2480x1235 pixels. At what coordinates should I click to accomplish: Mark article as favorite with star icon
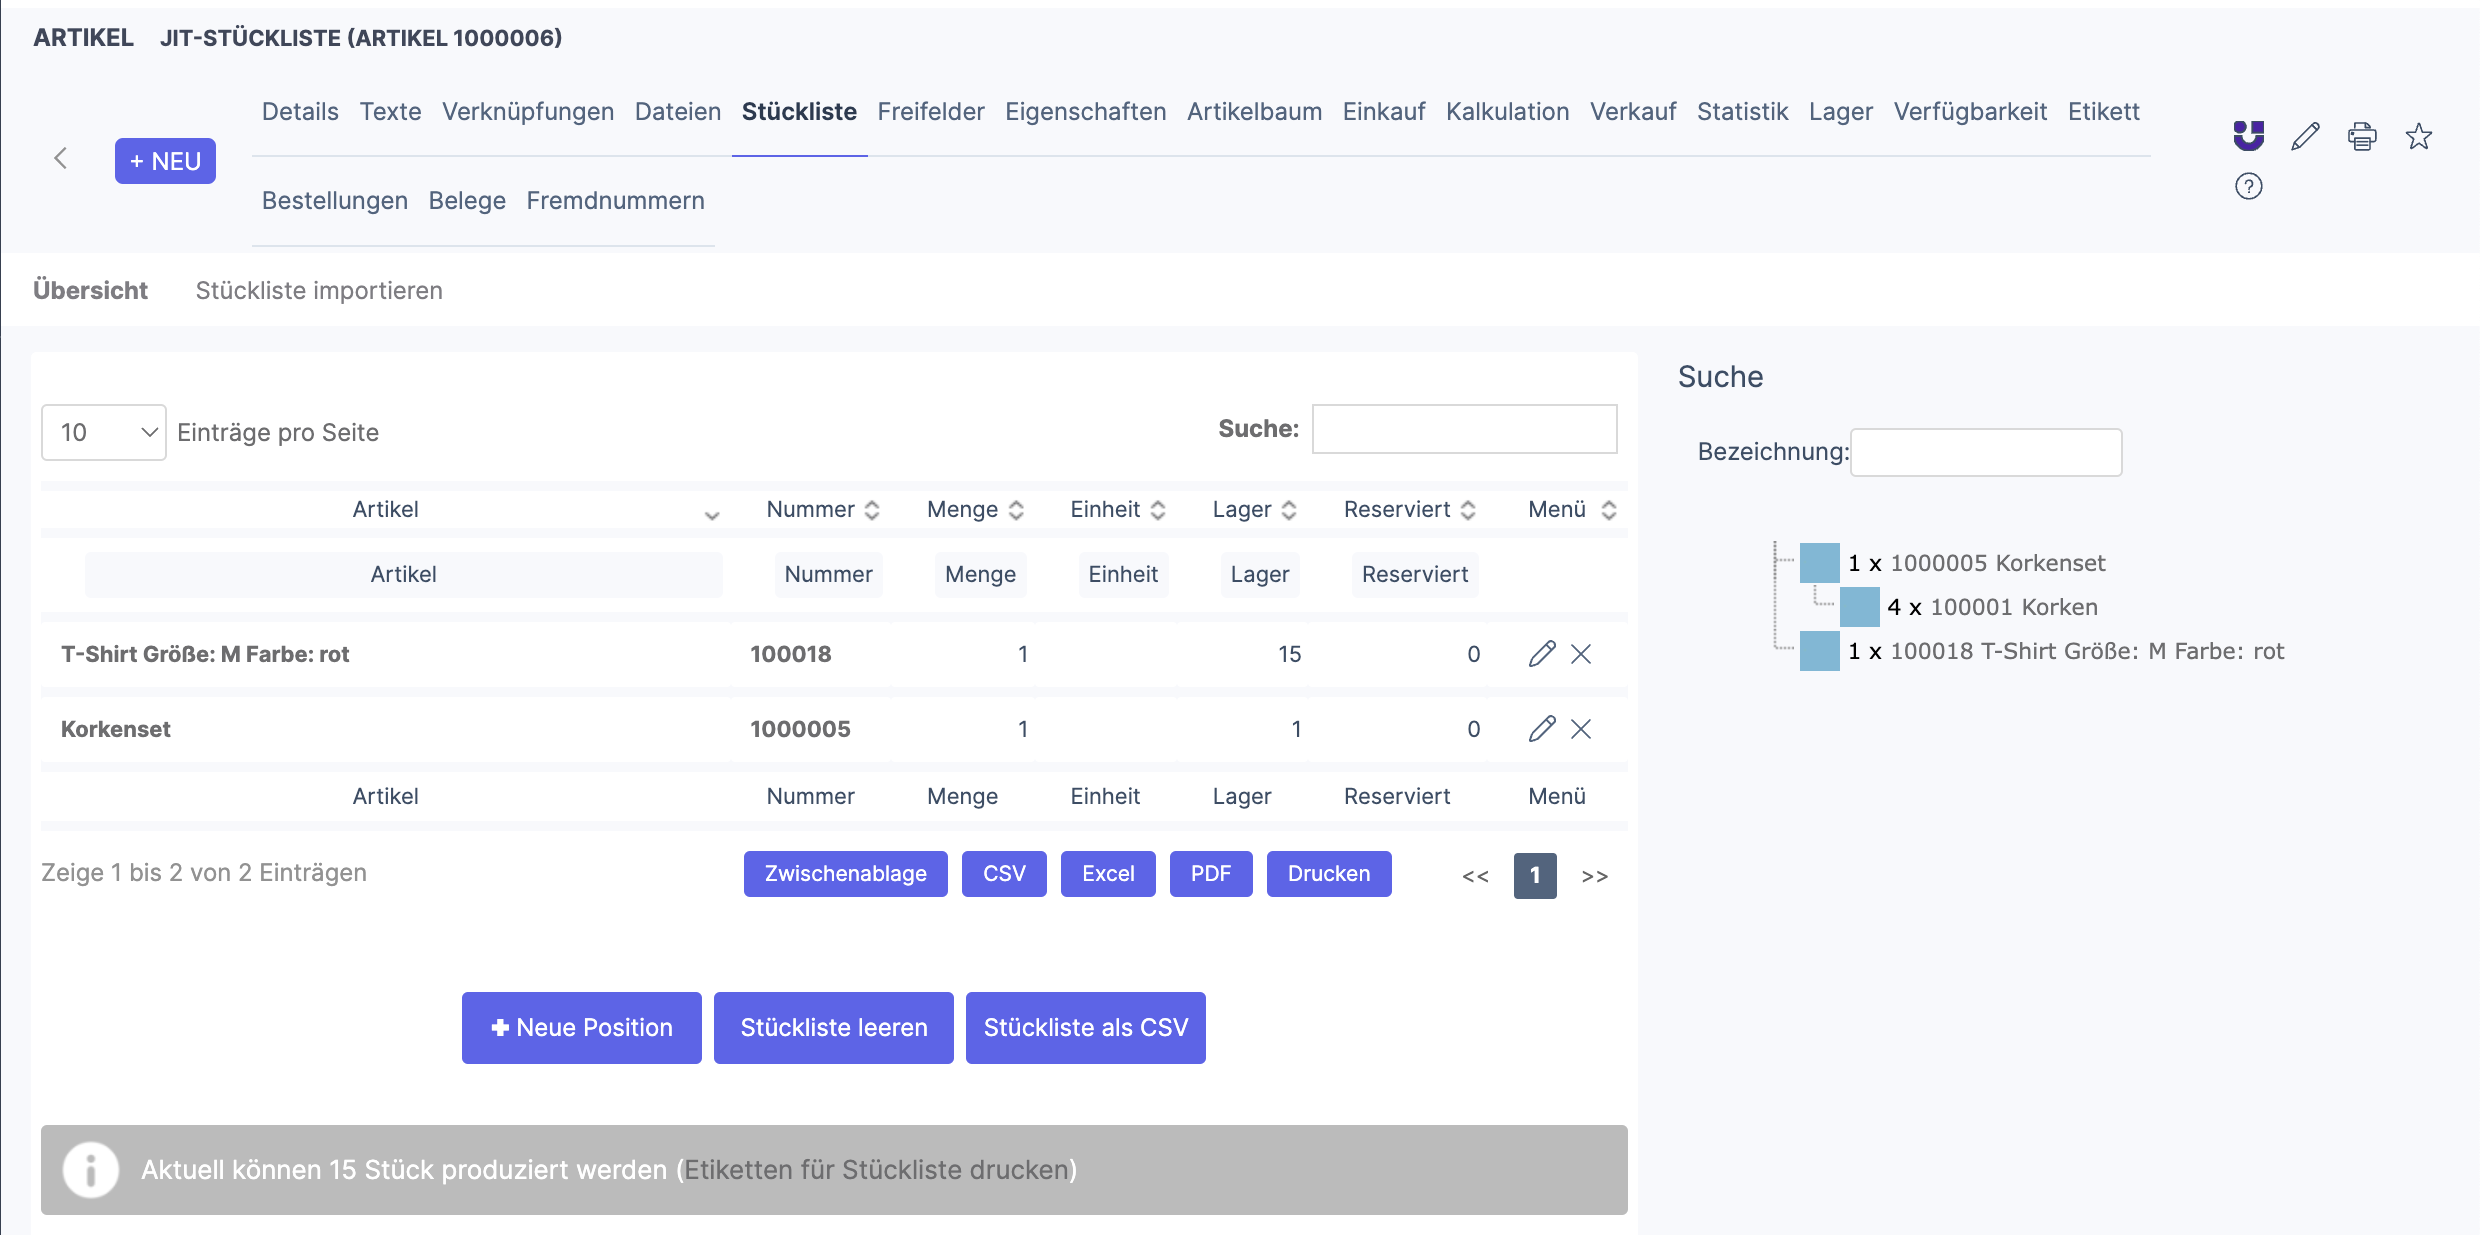(2418, 136)
